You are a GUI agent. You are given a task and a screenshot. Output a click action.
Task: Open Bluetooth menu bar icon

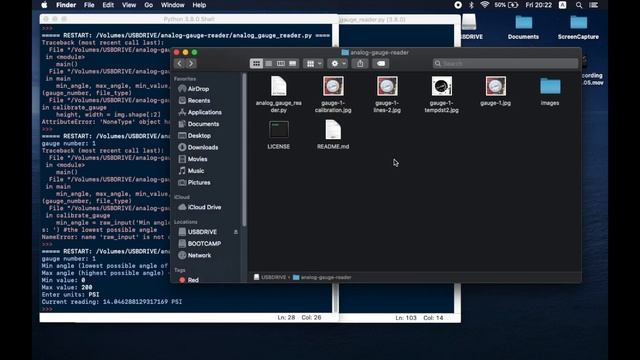tap(471, 5)
